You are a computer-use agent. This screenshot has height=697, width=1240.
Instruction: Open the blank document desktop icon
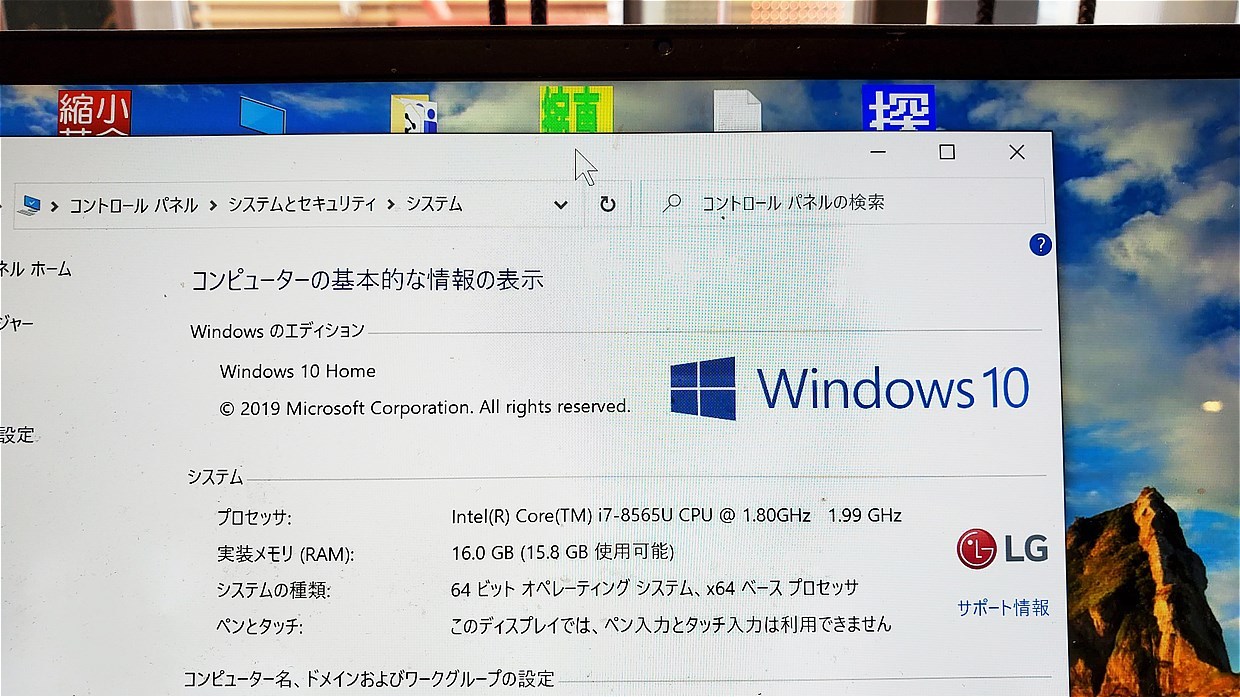[737, 111]
